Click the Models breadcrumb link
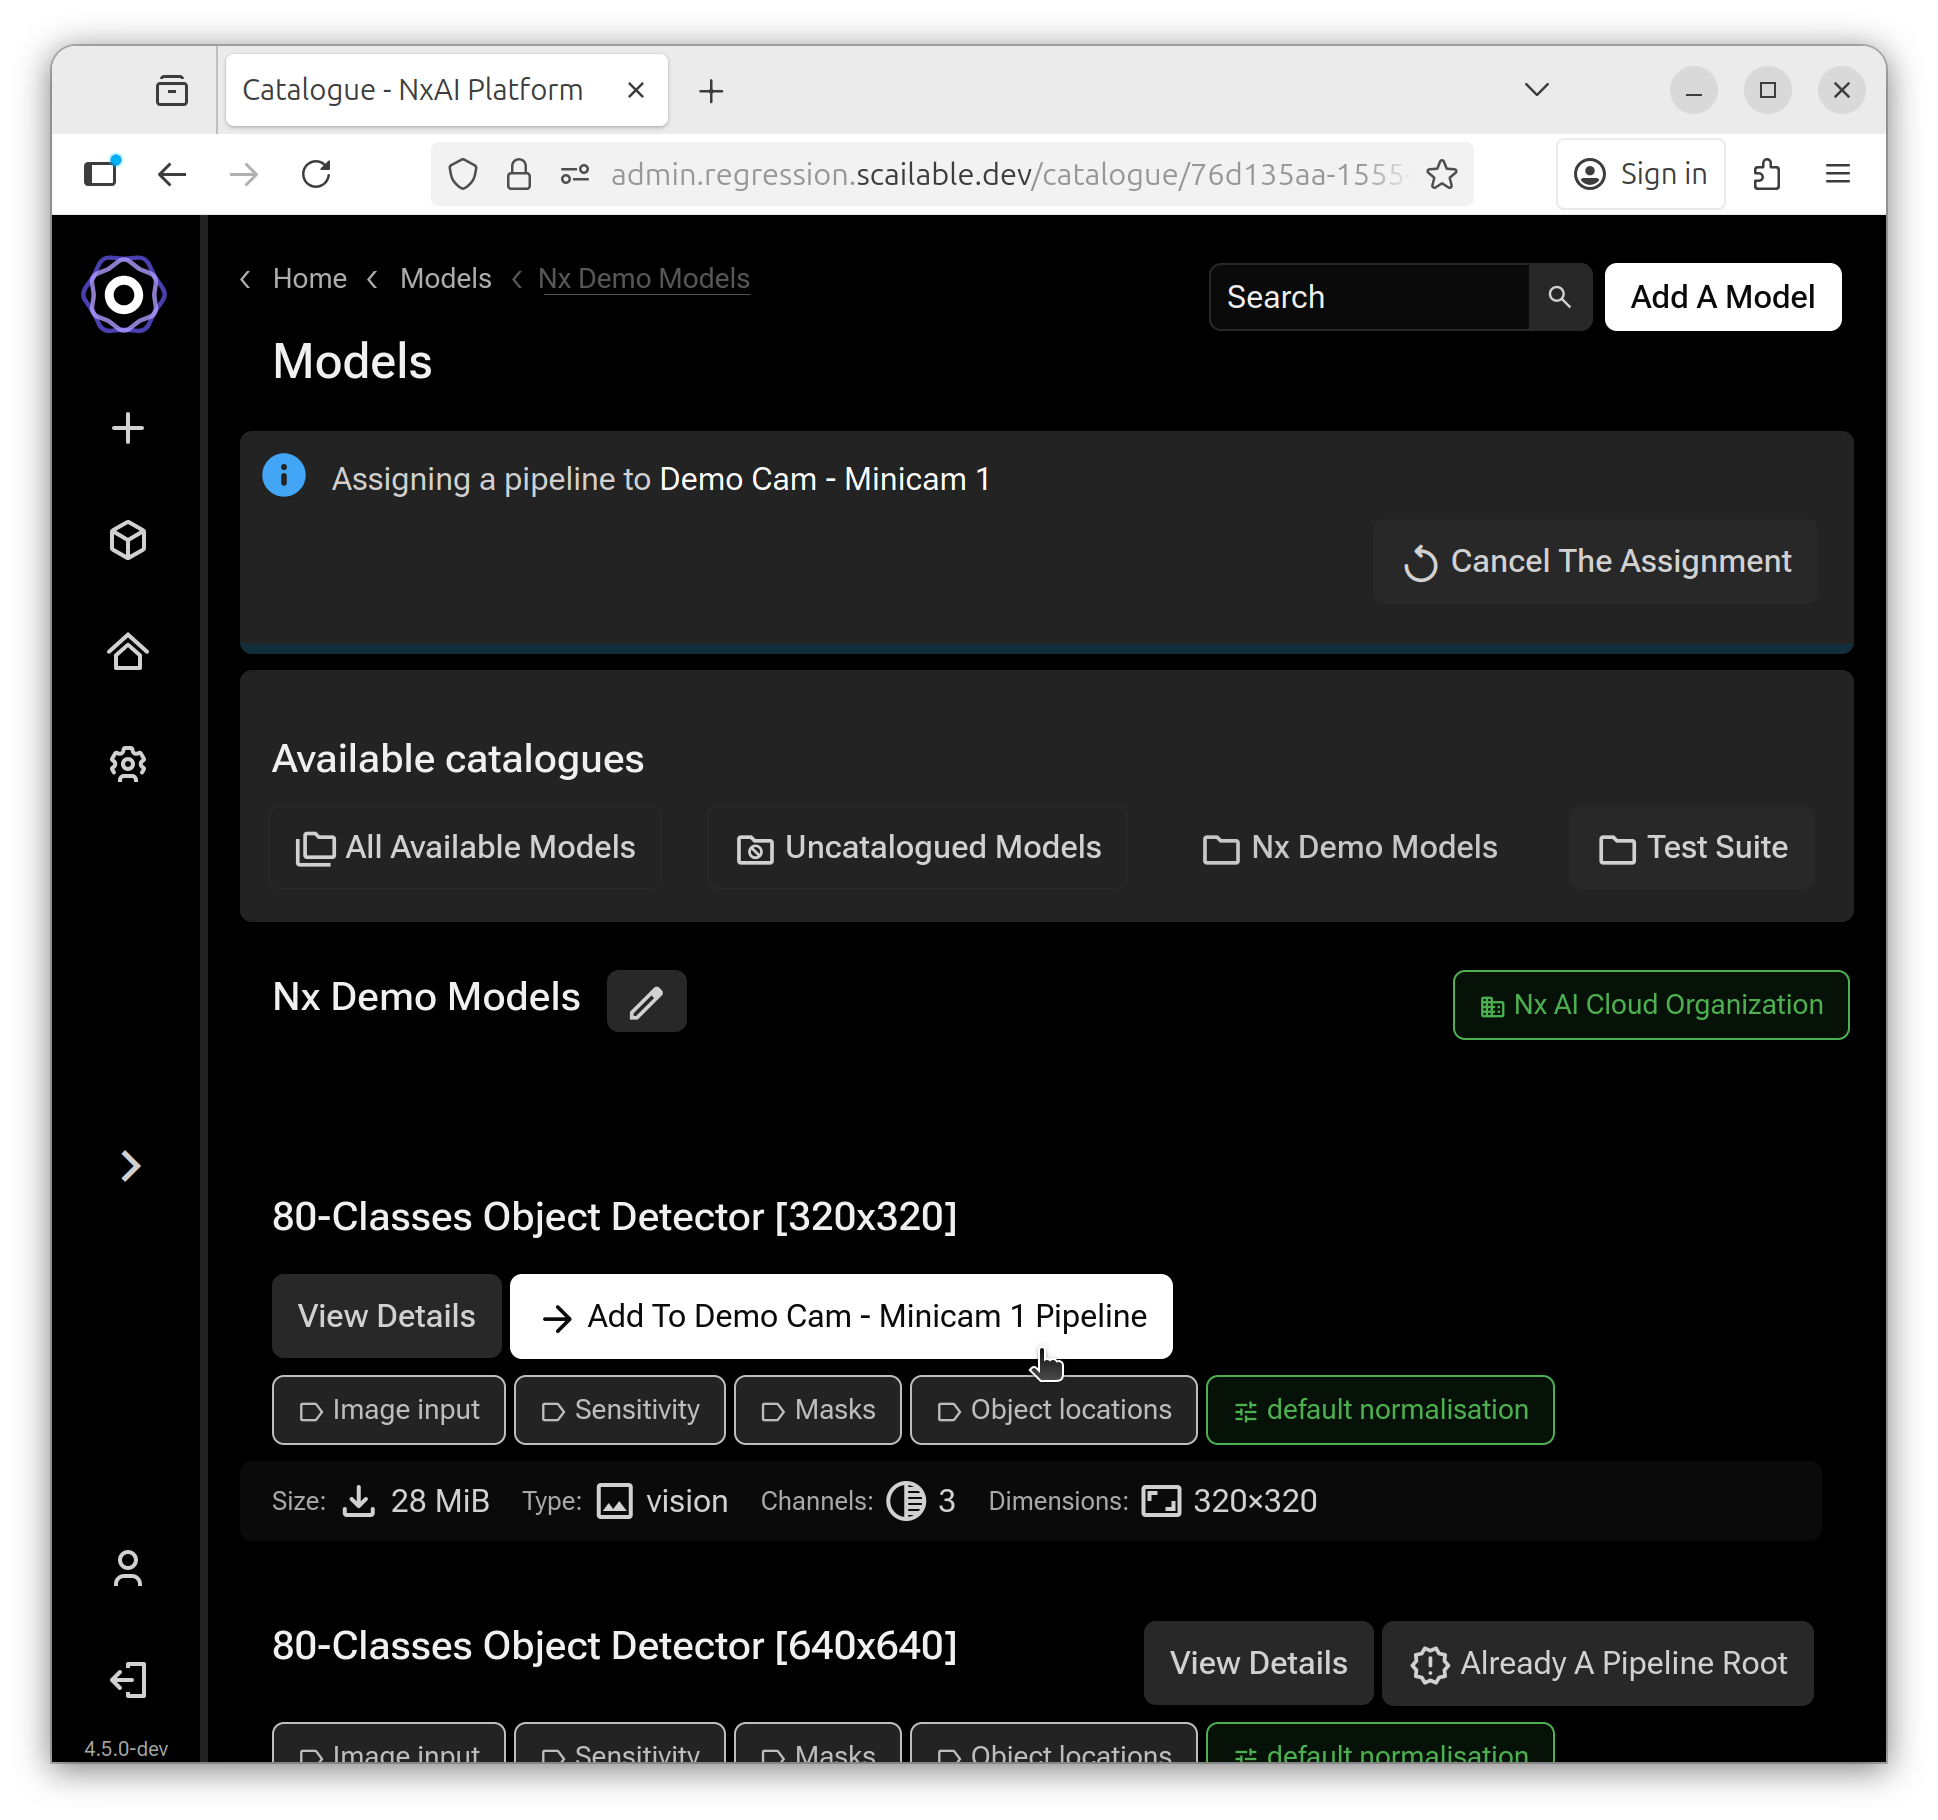Image resolution: width=1938 pixels, height=1820 pixels. 445,279
